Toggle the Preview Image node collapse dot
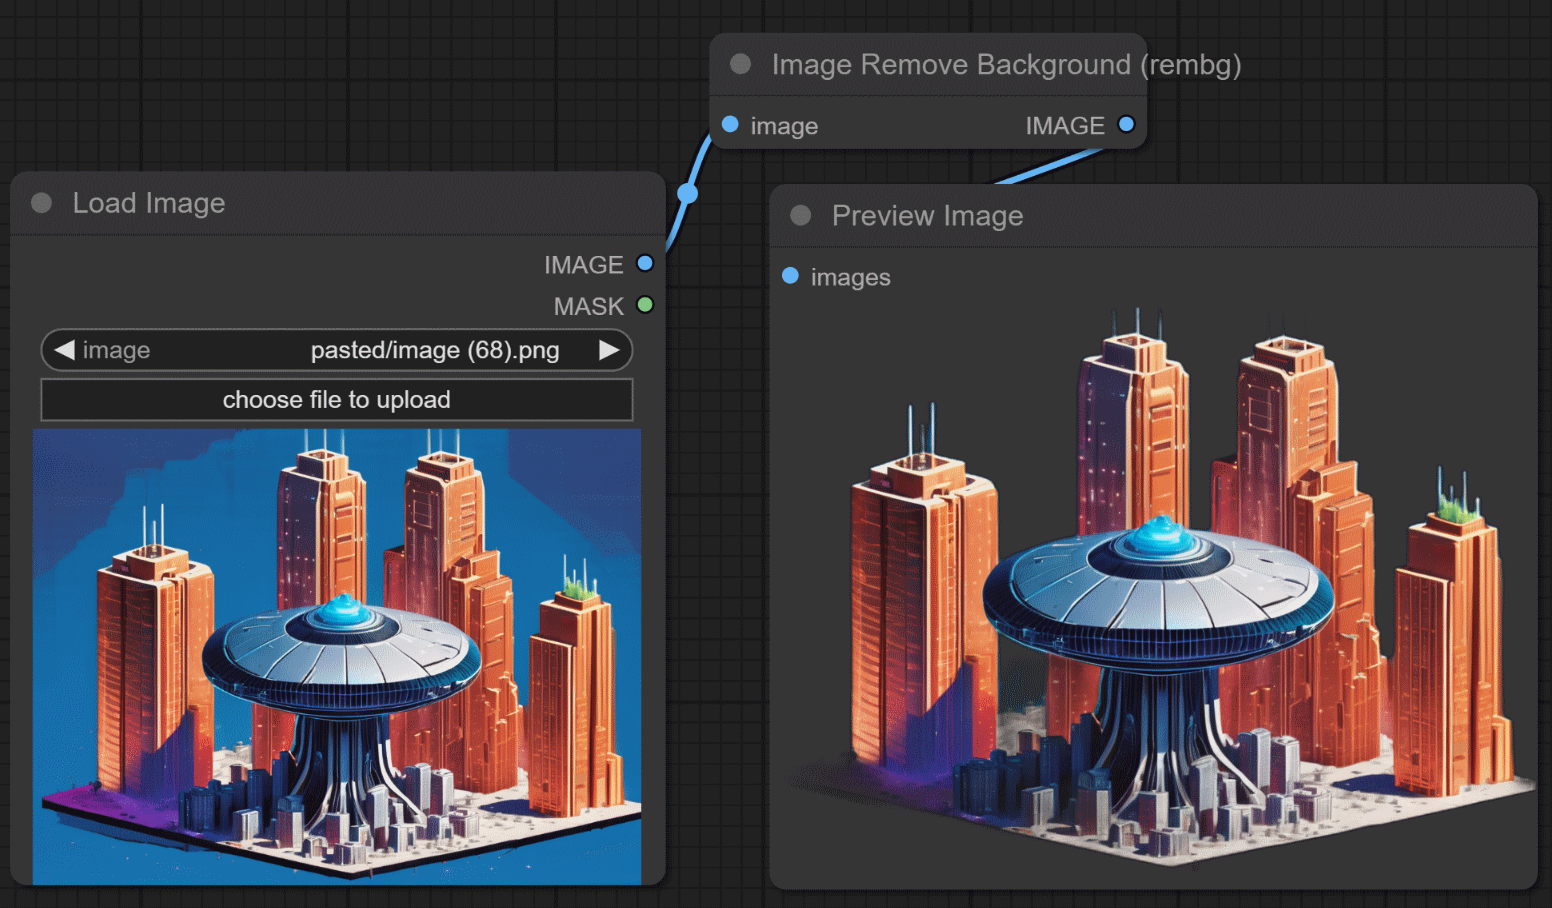Viewport: 1552px width, 908px height. tap(801, 216)
